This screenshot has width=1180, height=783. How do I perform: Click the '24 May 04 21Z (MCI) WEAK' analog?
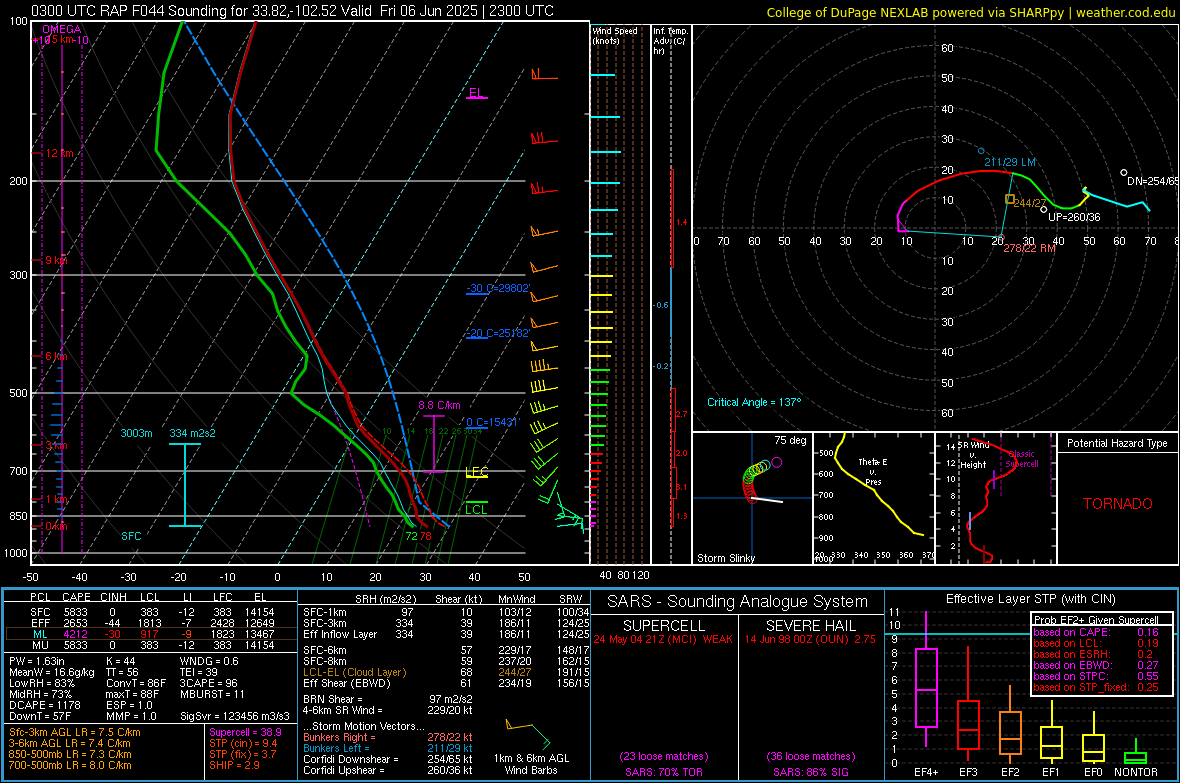click(663, 639)
